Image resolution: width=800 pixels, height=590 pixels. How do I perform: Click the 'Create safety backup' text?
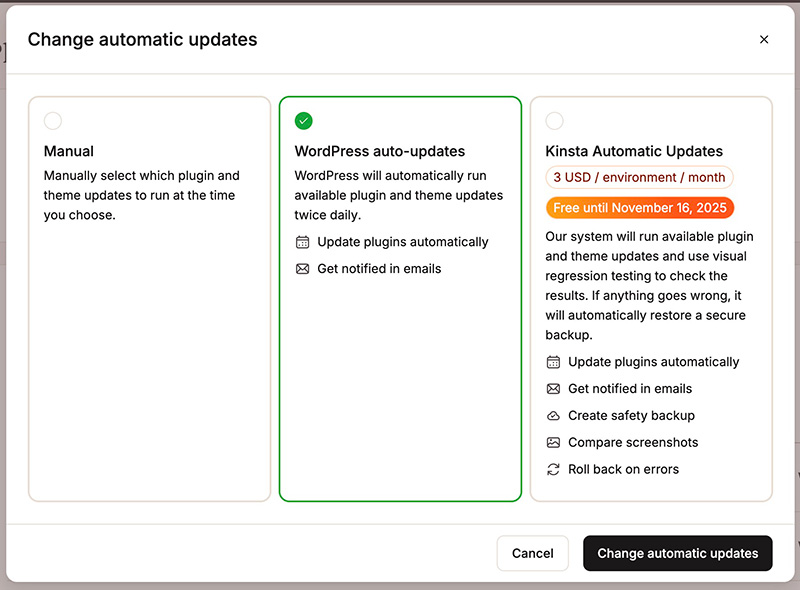point(632,415)
